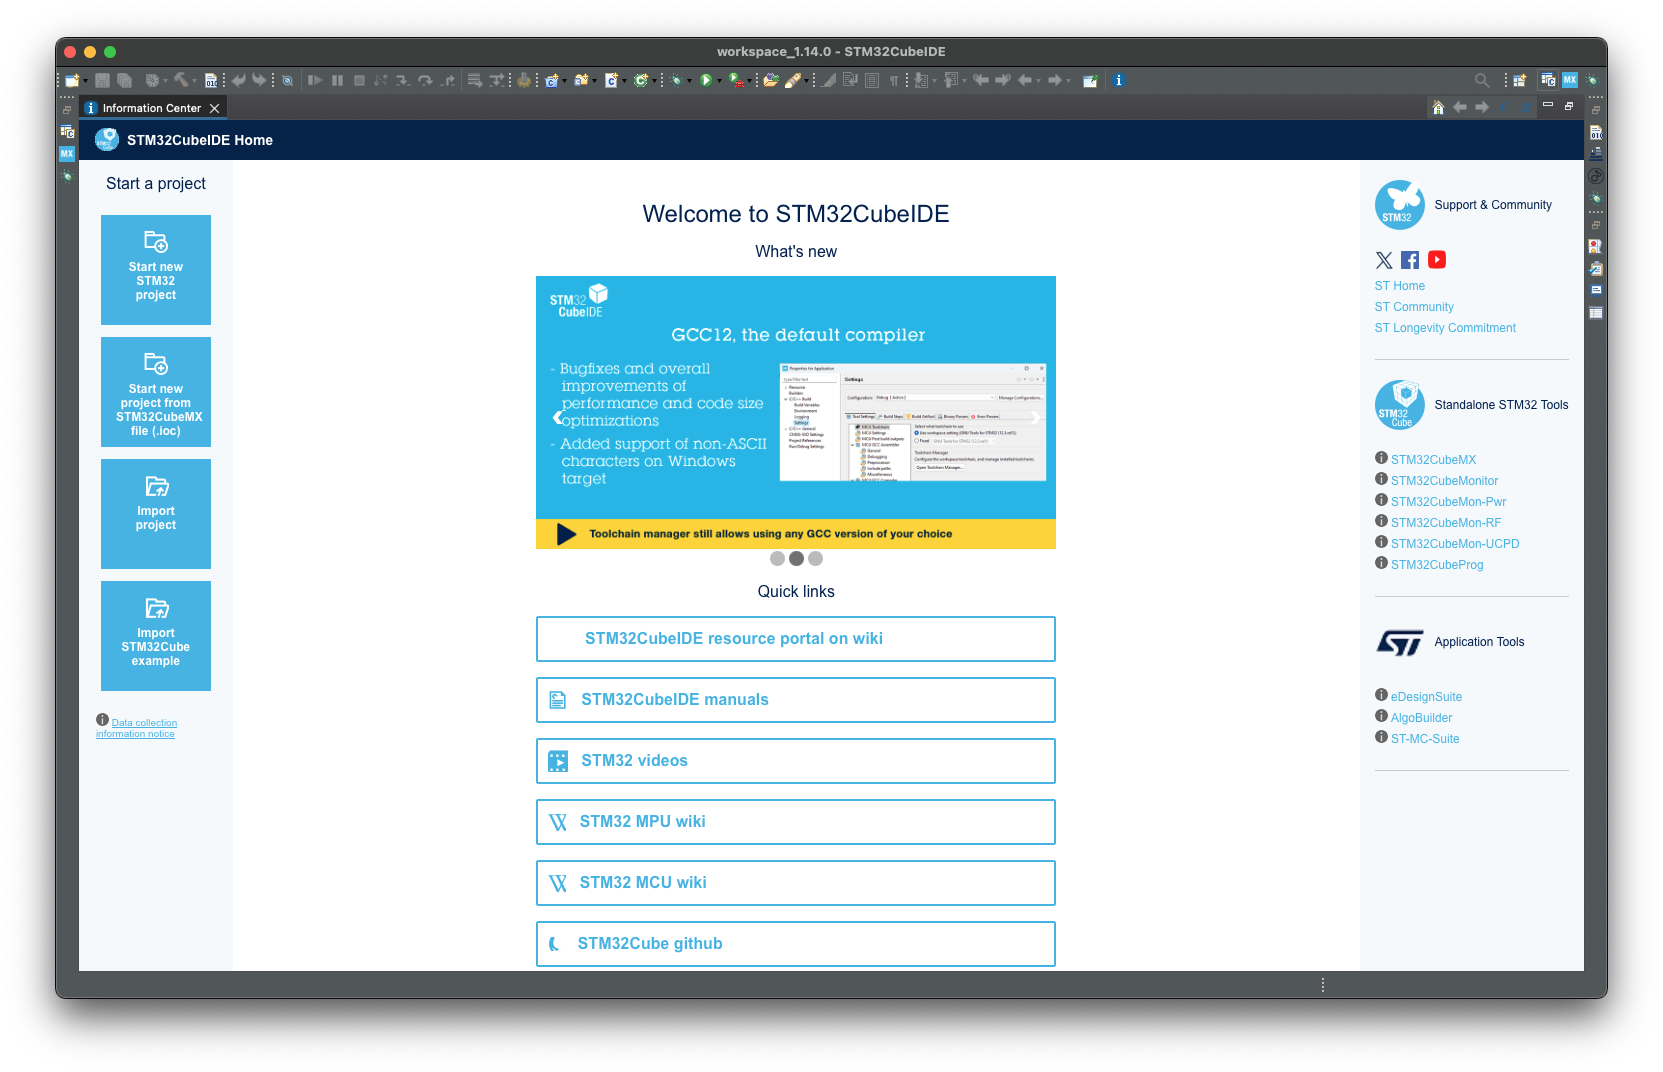
Task: Click the new C source file icon
Action: coord(611,80)
